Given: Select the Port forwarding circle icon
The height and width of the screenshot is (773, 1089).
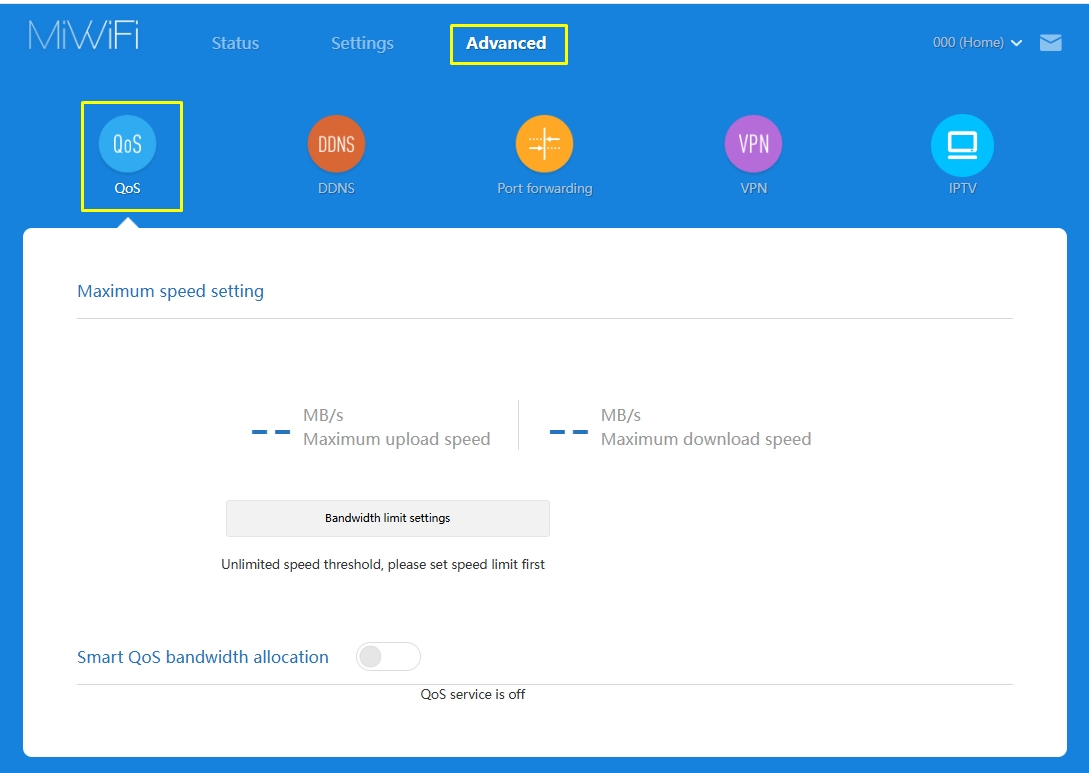Looking at the screenshot, I should 544,144.
